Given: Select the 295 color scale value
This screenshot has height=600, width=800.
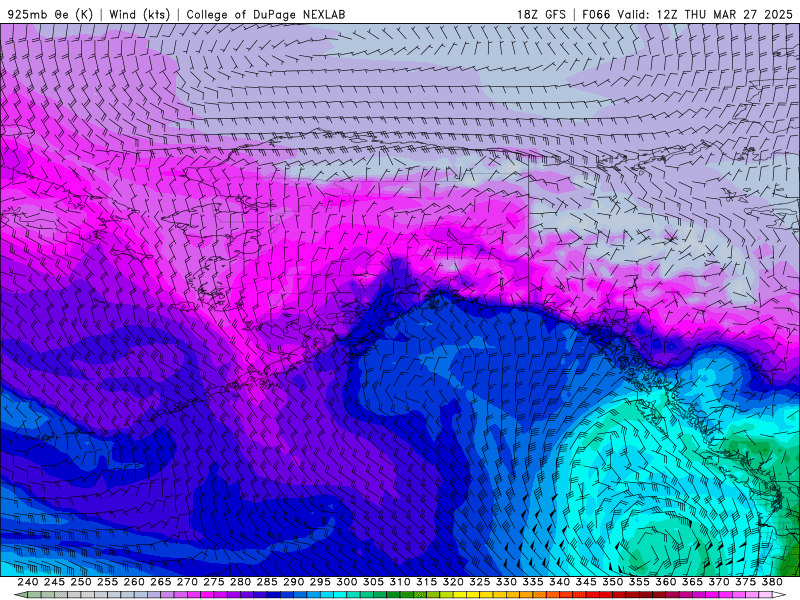Looking at the screenshot, I should (319, 582).
